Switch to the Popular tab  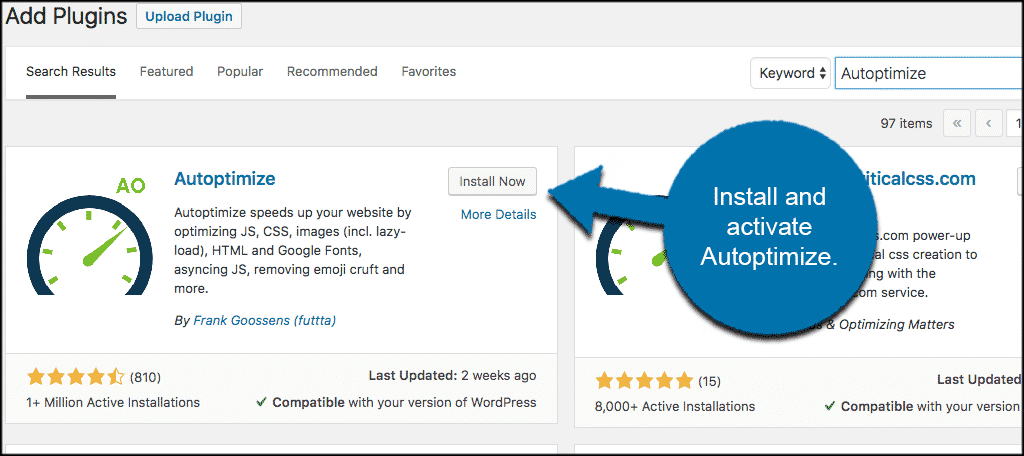click(x=240, y=72)
